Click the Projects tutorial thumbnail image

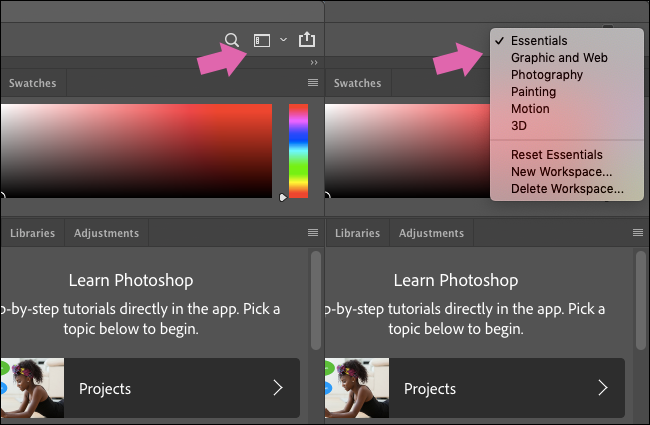click(x=32, y=388)
